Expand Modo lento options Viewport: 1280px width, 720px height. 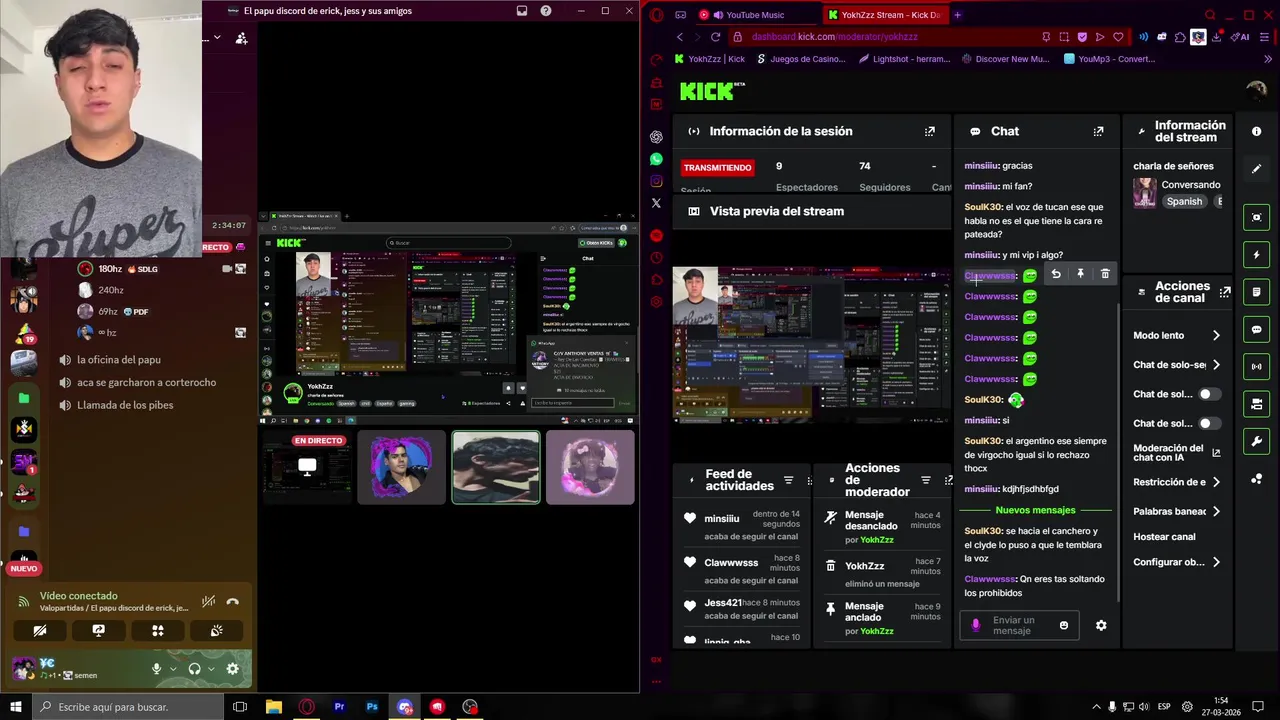1216,336
